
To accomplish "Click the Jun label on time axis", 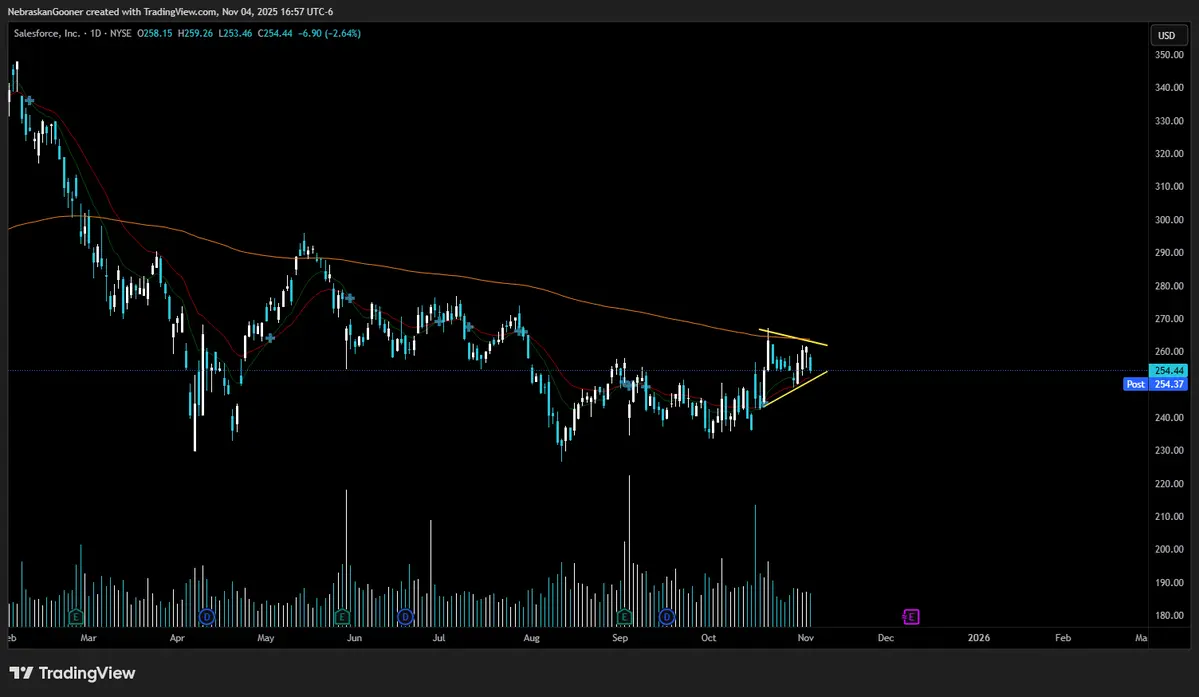I will (354, 638).
